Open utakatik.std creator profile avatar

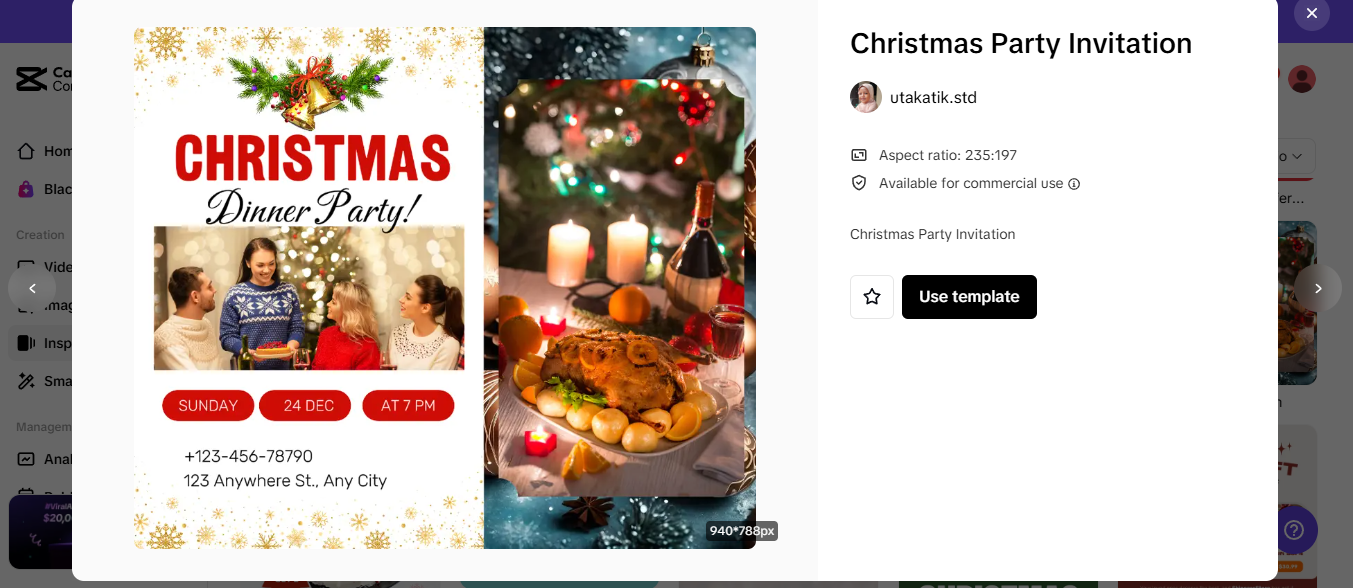point(866,97)
